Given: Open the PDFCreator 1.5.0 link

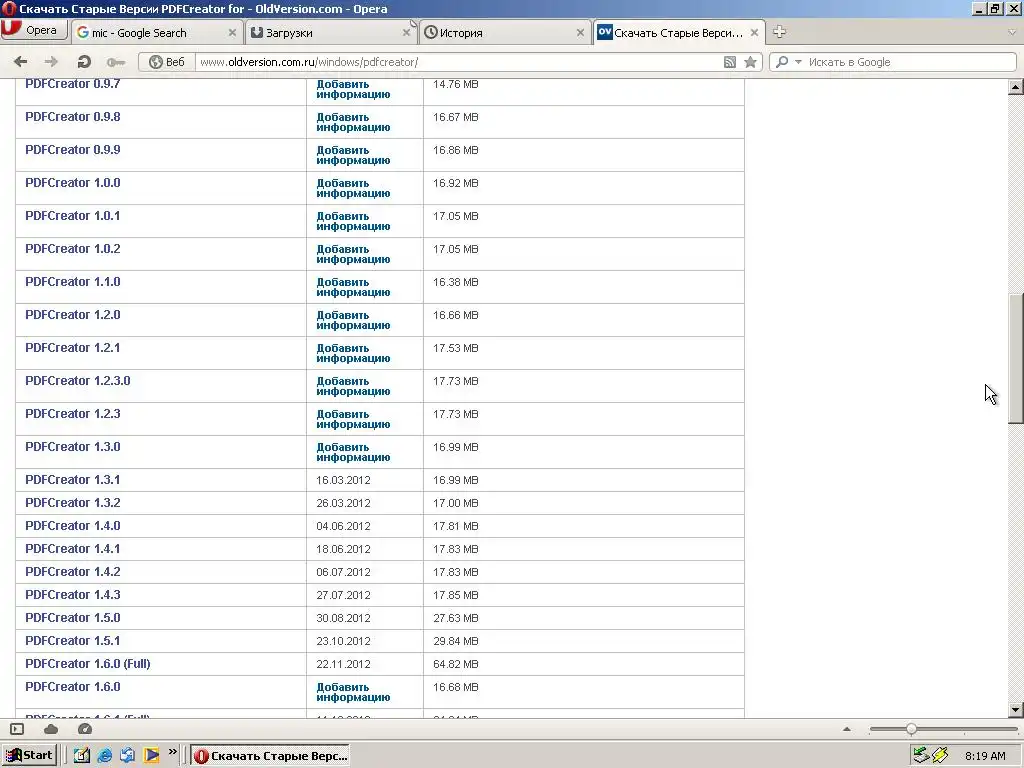Looking at the screenshot, I should [72, 618].
